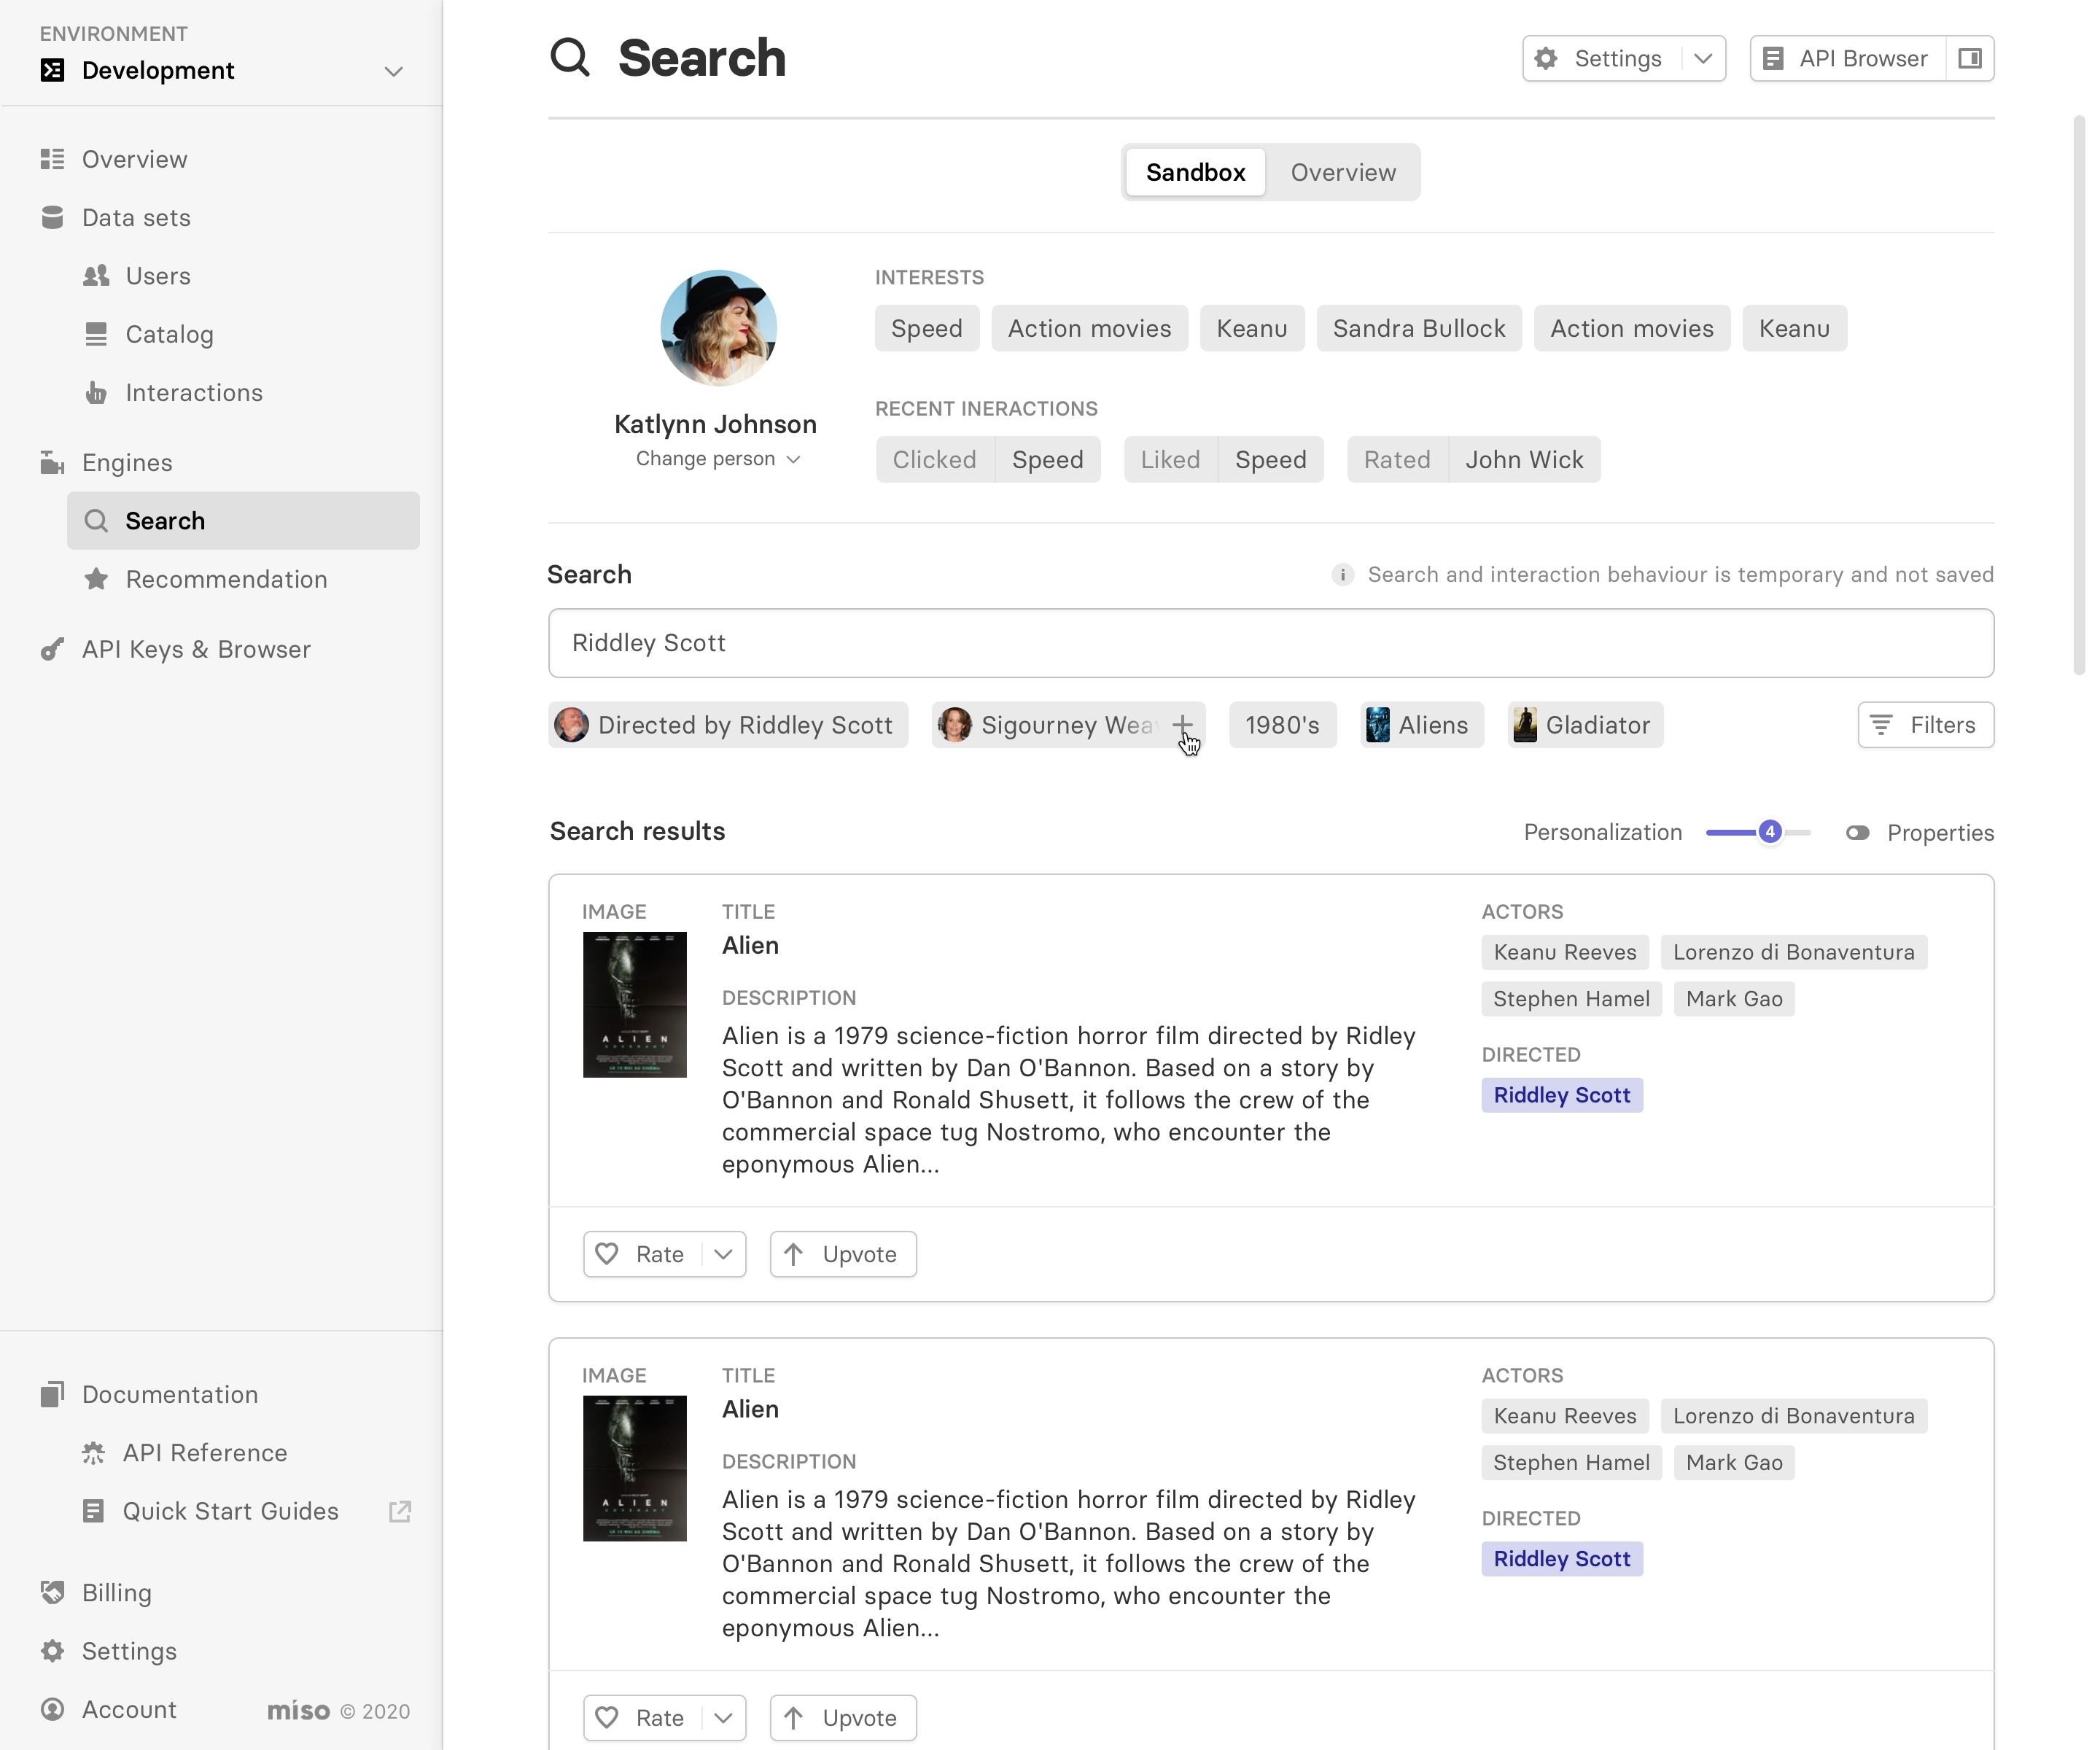This screenshot has width=2100, height=1750.
Task: Click the info icon beside temporary search notice
Action: (x=1342, y=575)
